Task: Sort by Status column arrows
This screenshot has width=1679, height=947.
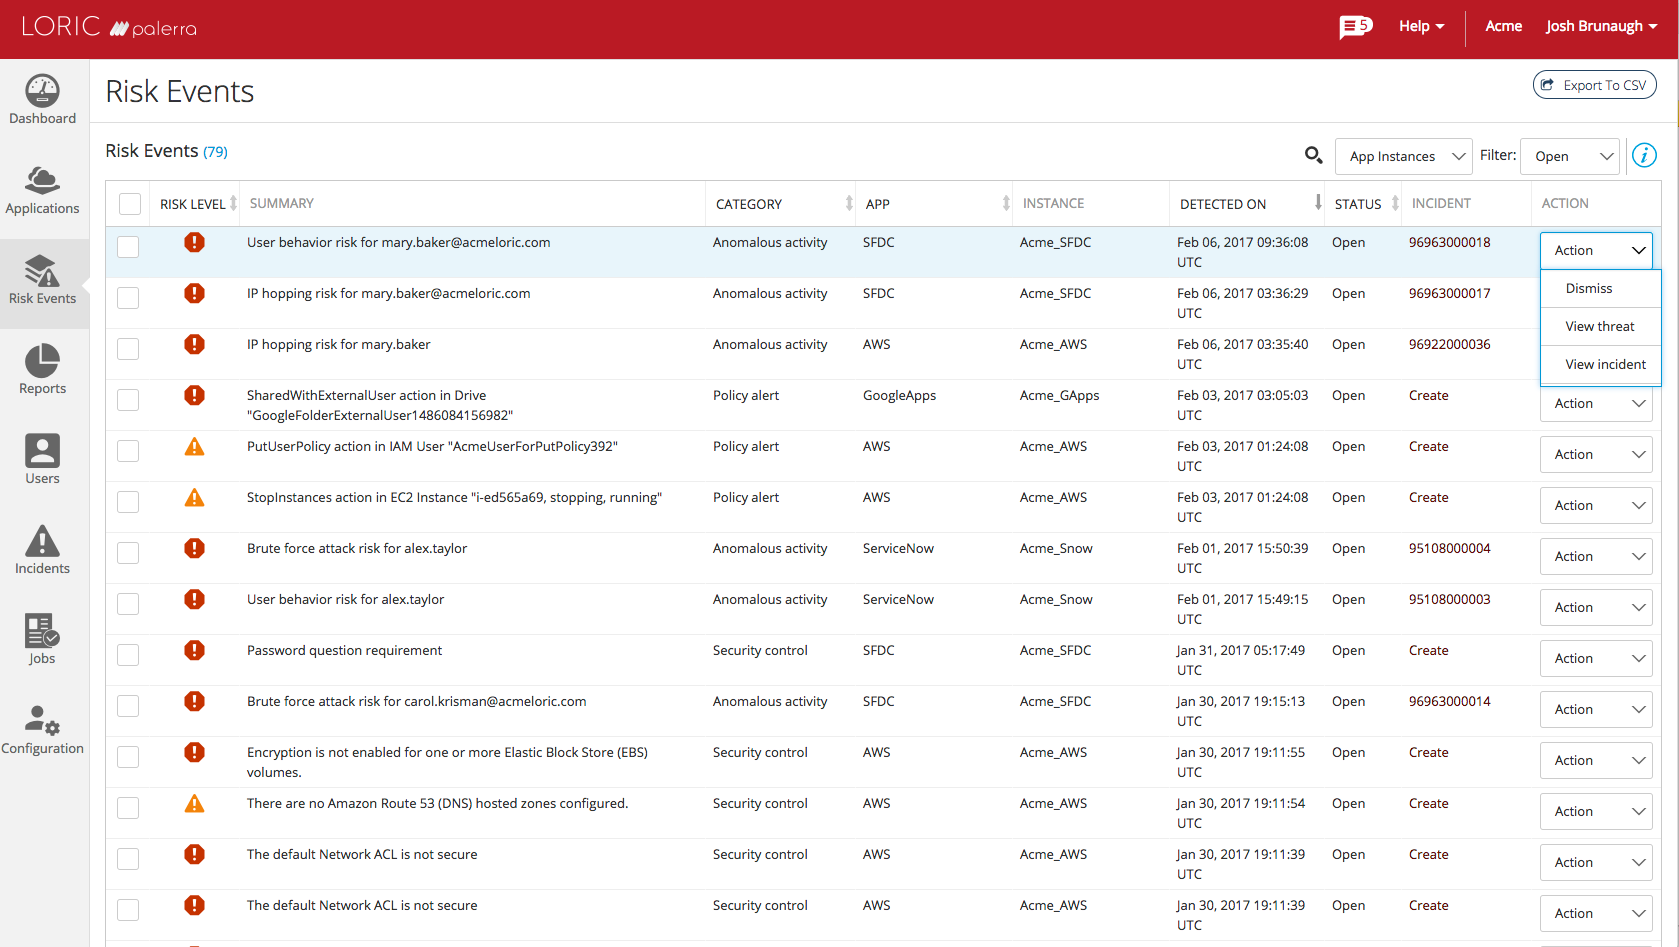Action: [1395, 203]
